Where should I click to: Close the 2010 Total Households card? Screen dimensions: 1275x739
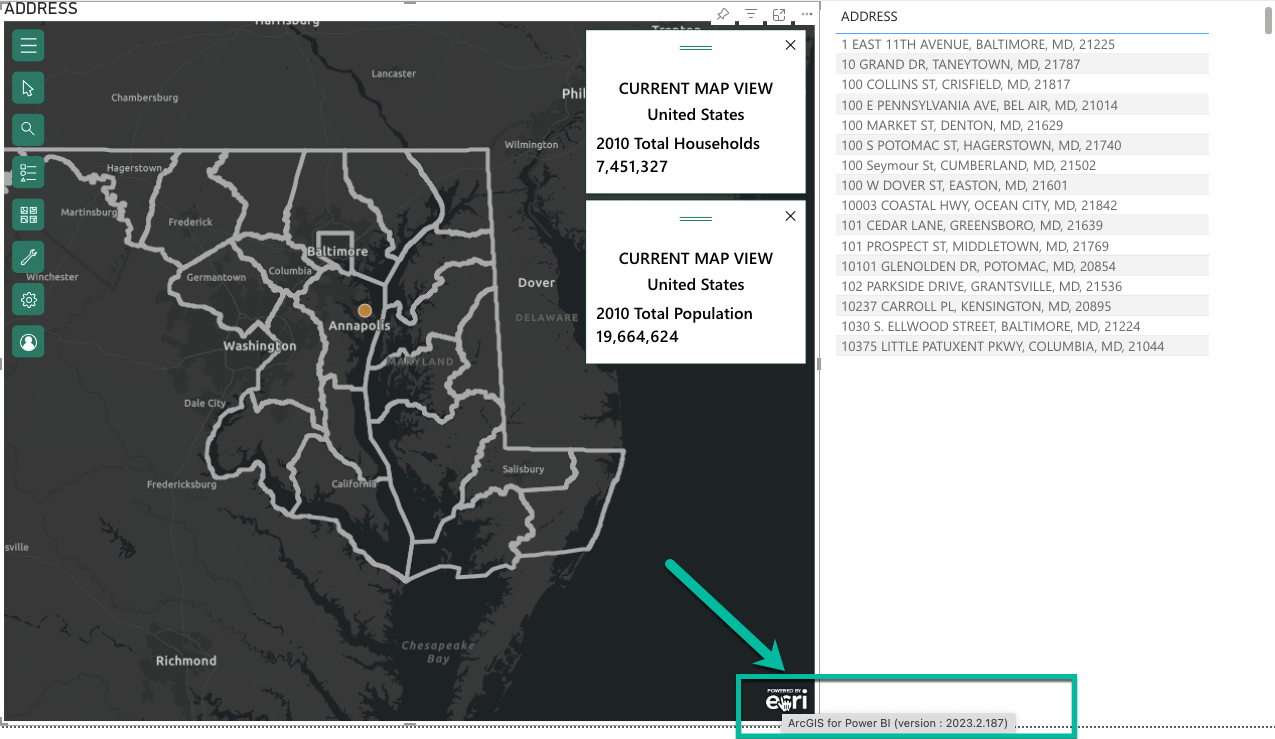pos(790,45)
